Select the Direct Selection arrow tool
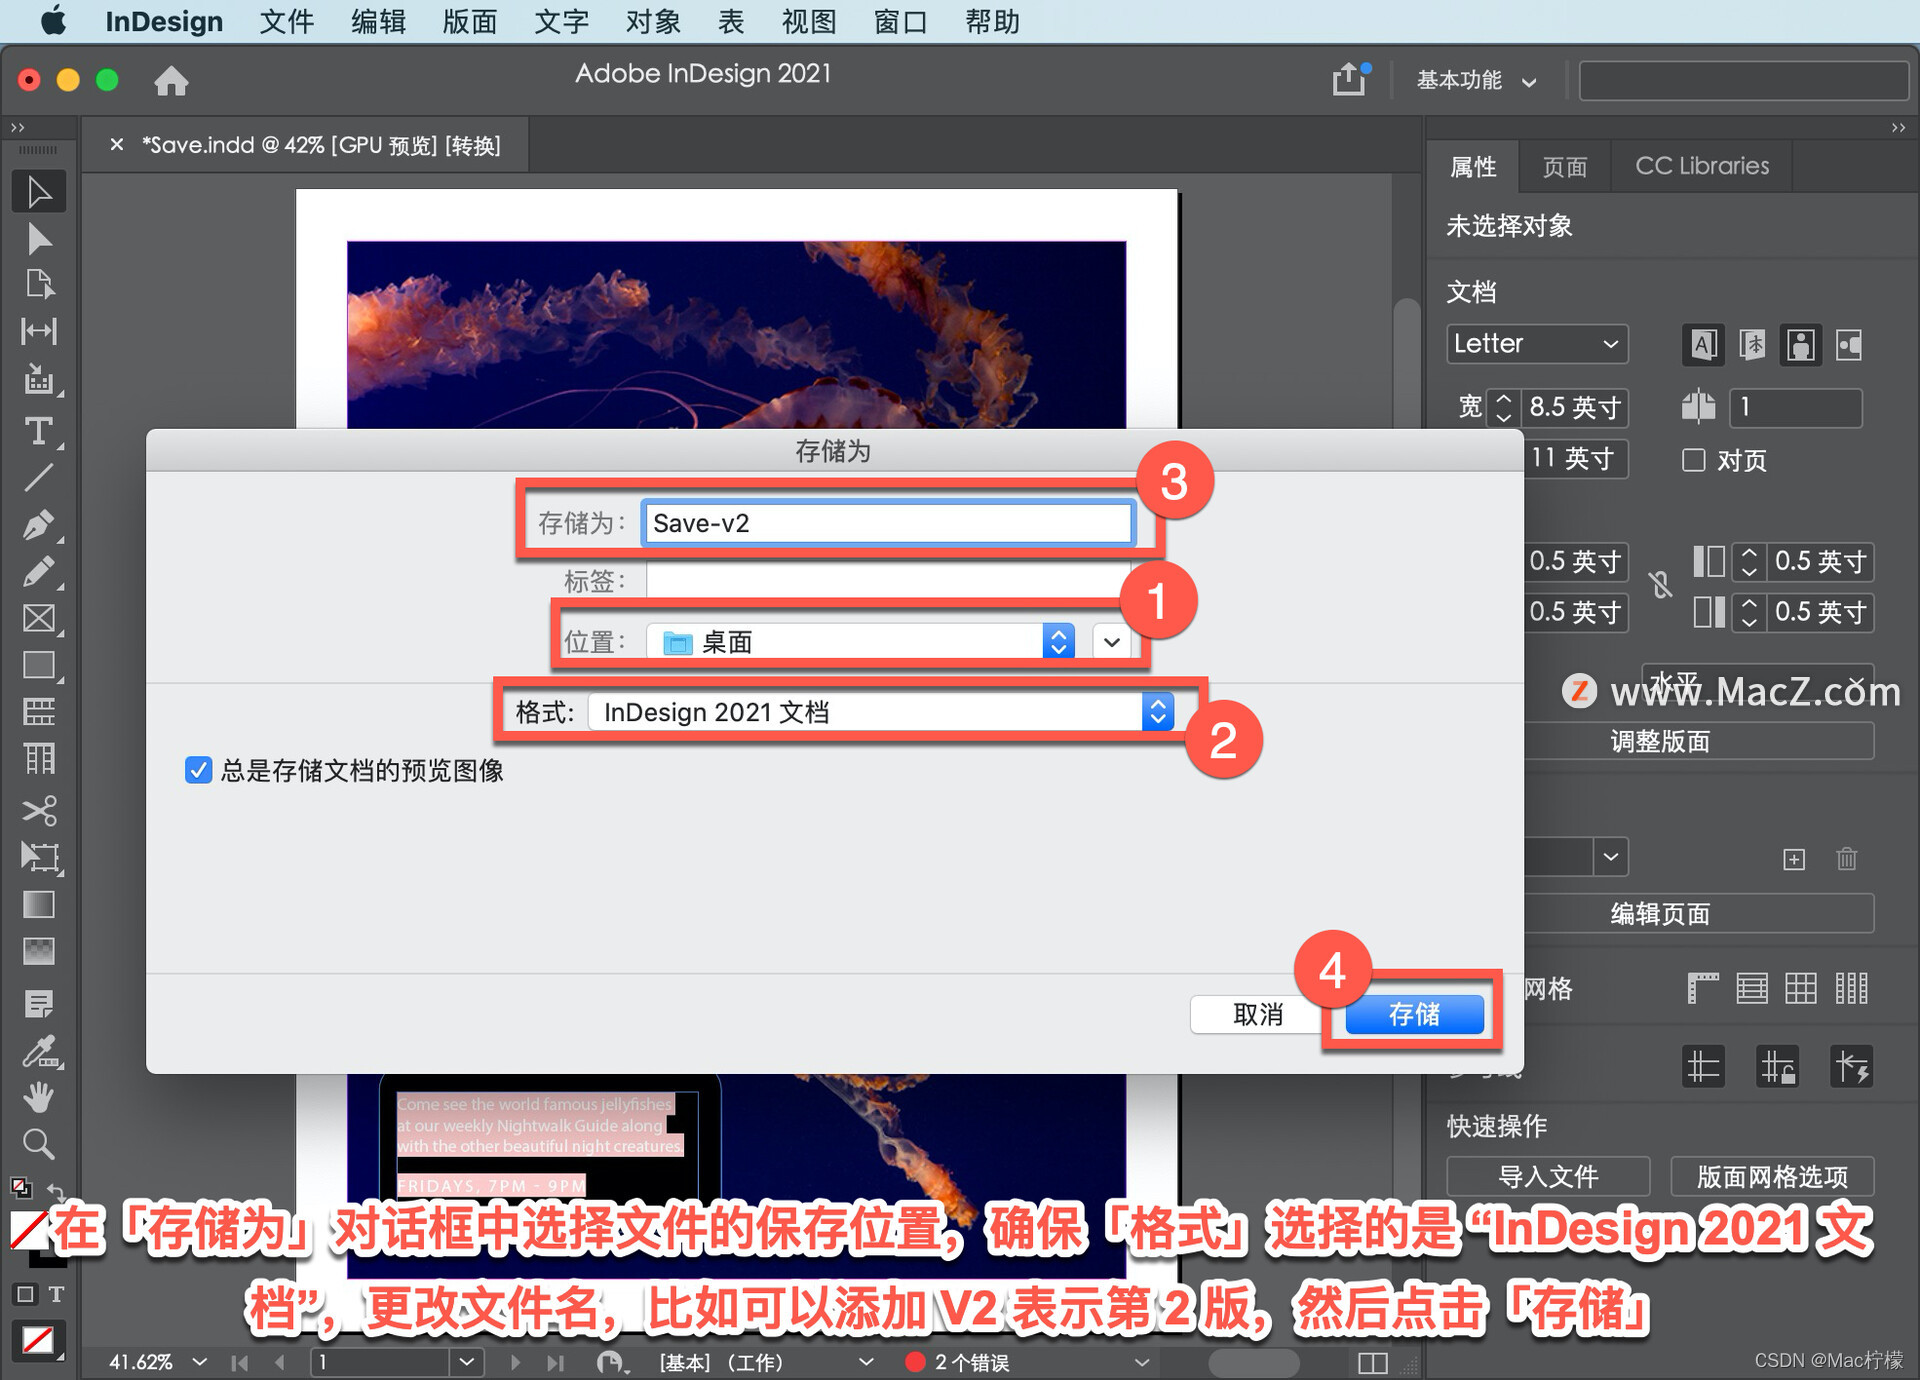 point(38,239)
